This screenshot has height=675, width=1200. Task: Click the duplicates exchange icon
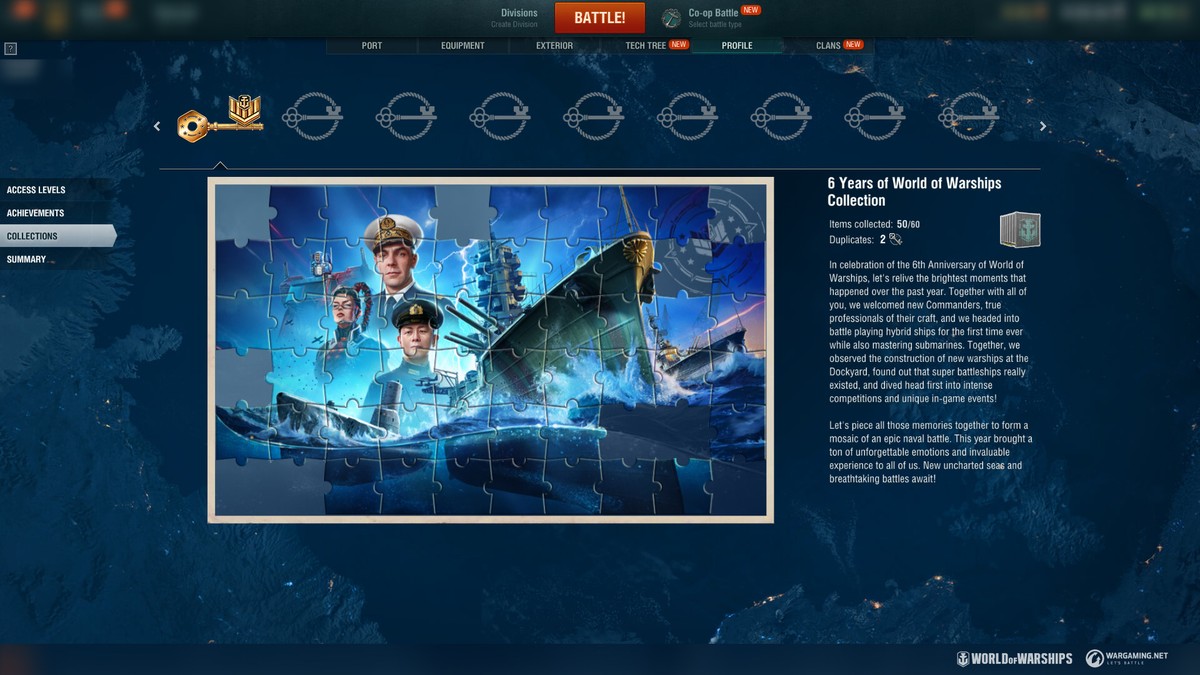point(896,239)
